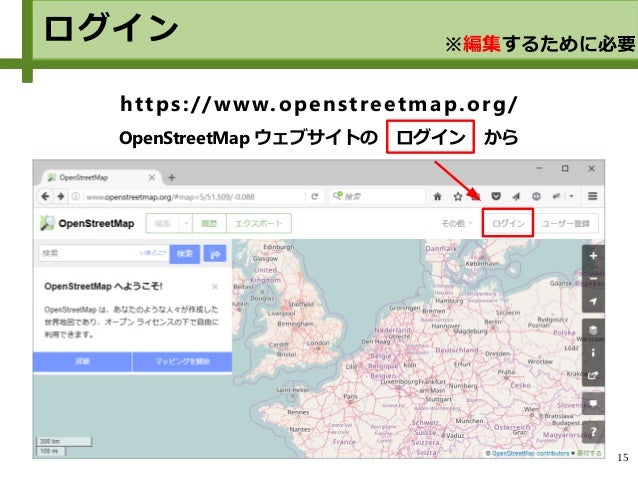Select the OpenStreetMap browser tab
Viewport: 638px width, 479px height.
pos(100,177)
